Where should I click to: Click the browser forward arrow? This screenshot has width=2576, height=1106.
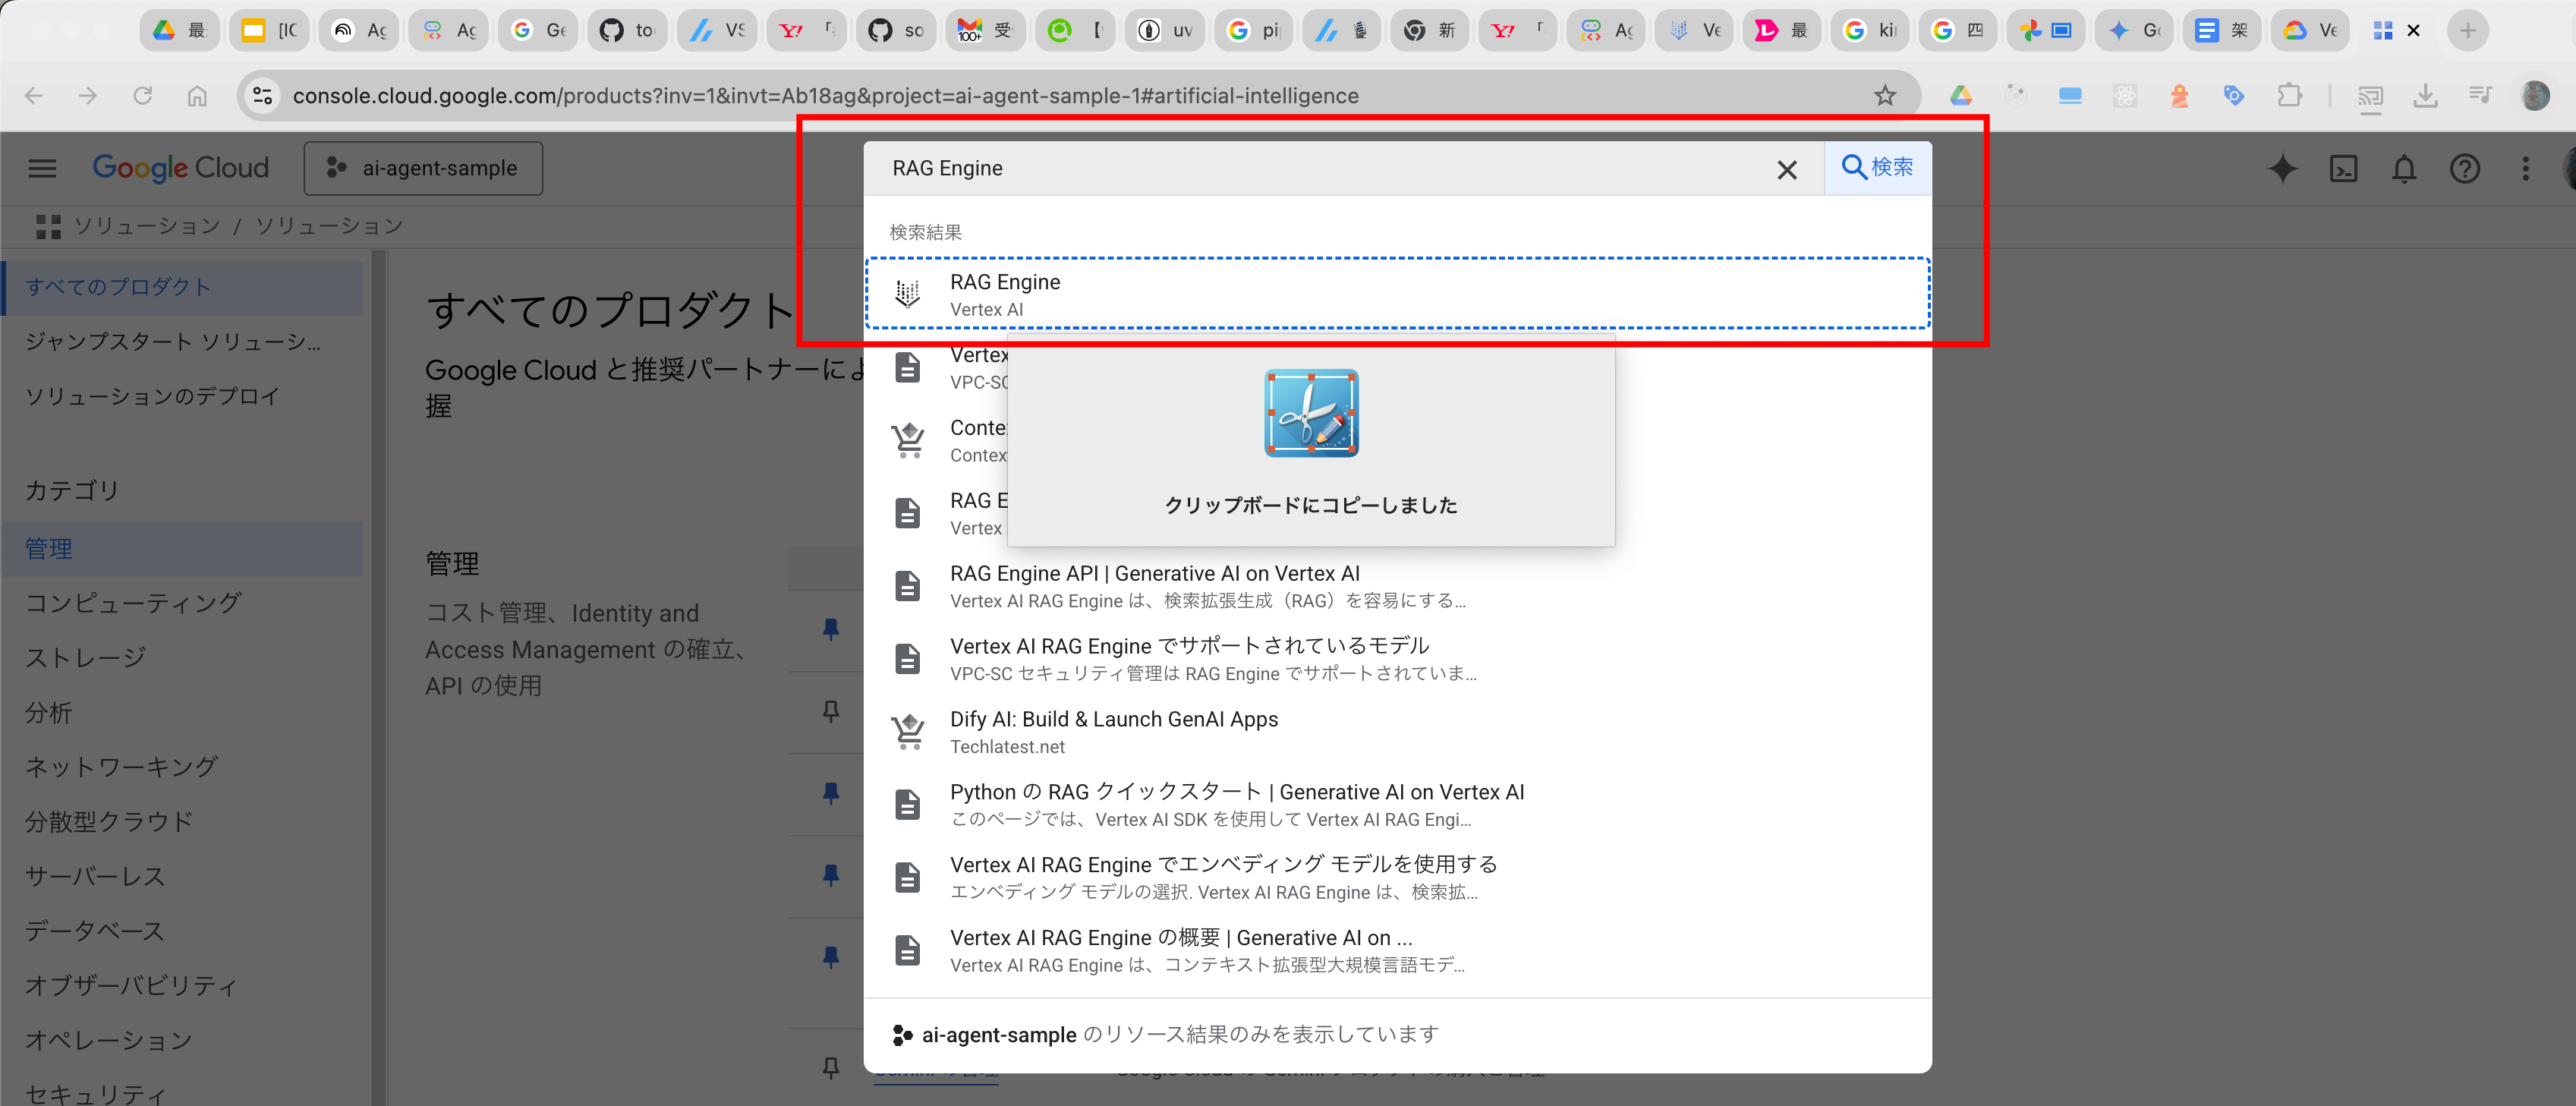pyautogui.click(x=88, y=96)
